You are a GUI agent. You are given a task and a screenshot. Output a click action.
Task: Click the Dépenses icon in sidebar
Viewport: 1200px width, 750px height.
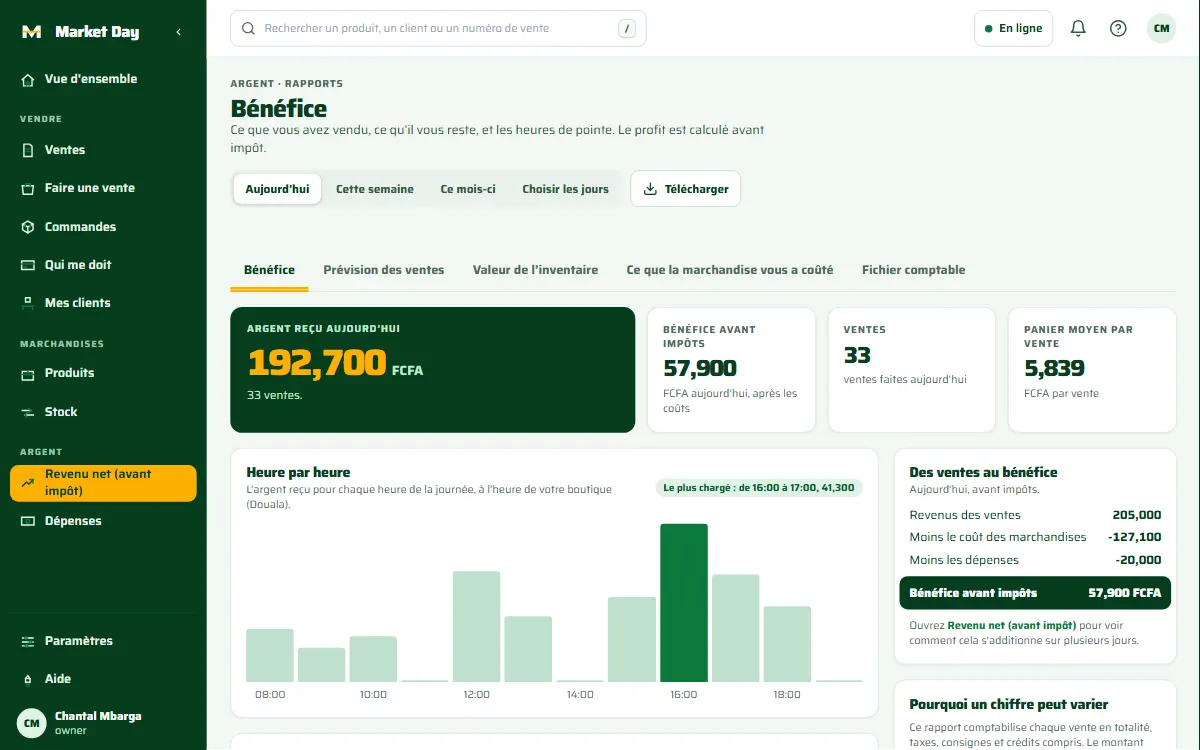28,521
